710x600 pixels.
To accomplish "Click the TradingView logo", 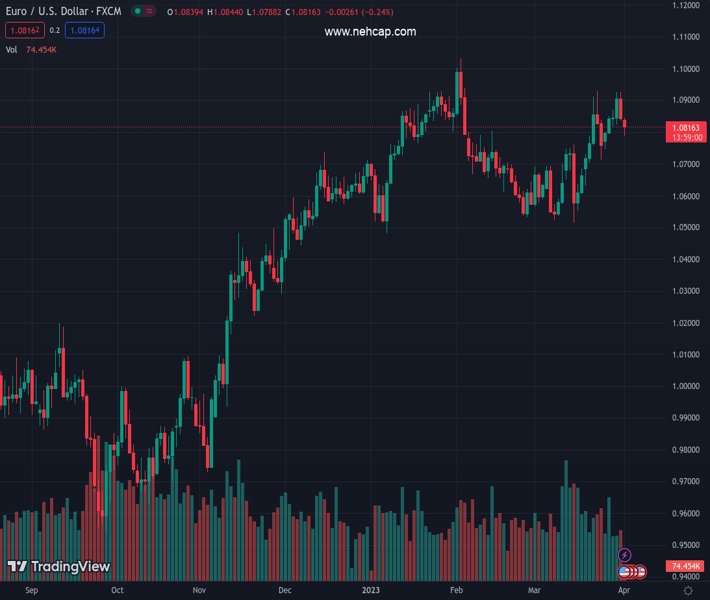I will 58,567.
